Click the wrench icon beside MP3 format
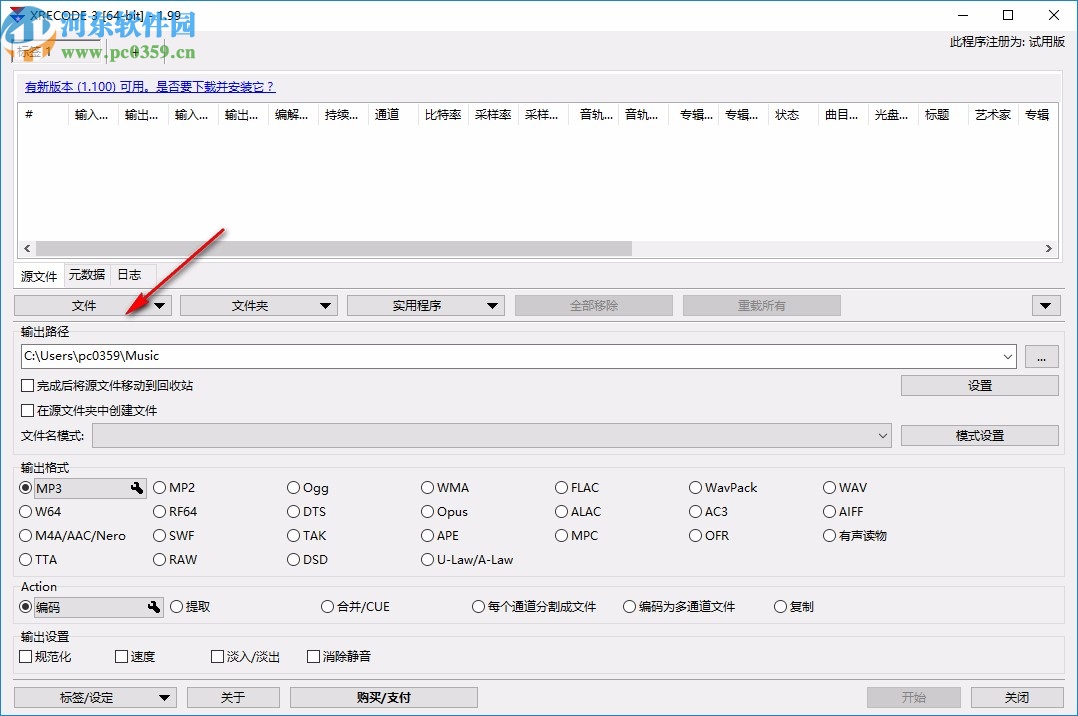 [136, 488]
